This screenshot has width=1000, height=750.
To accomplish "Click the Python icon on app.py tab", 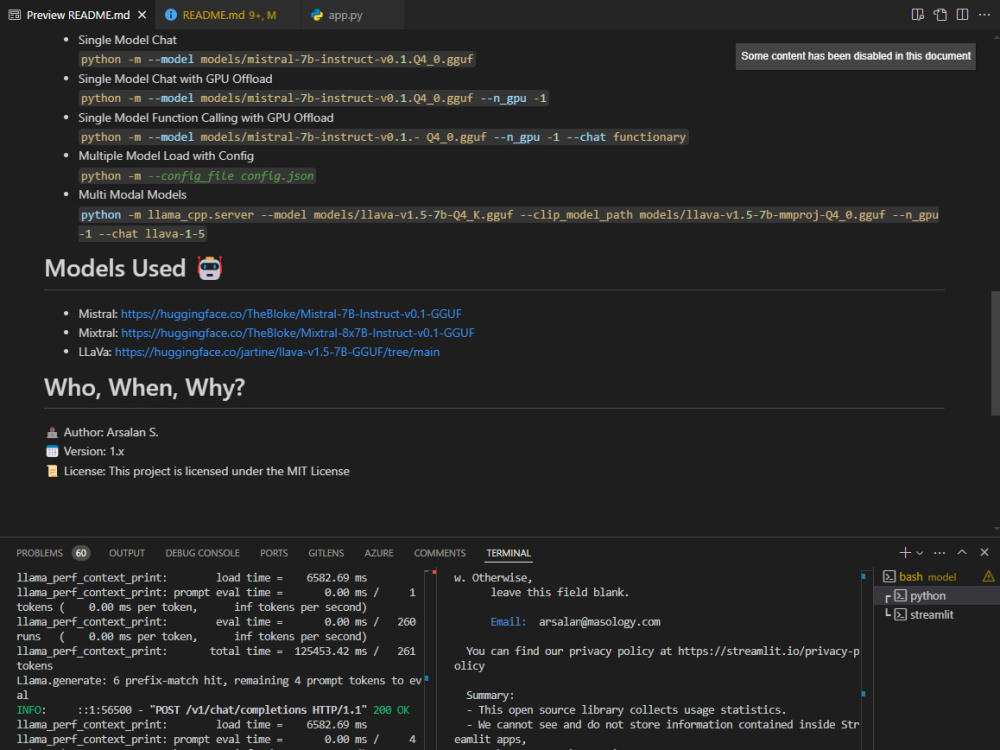I will coord(317,15).
